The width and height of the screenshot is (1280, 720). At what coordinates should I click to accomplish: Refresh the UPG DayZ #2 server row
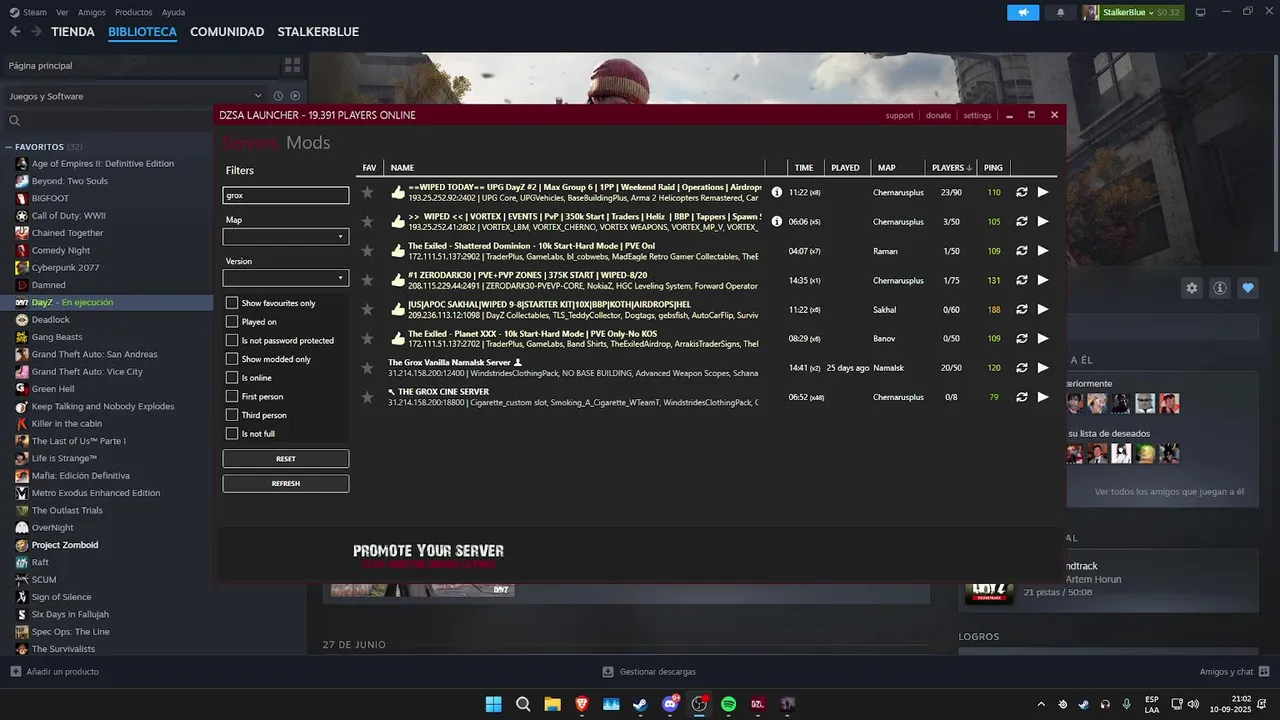[1022, 192]
